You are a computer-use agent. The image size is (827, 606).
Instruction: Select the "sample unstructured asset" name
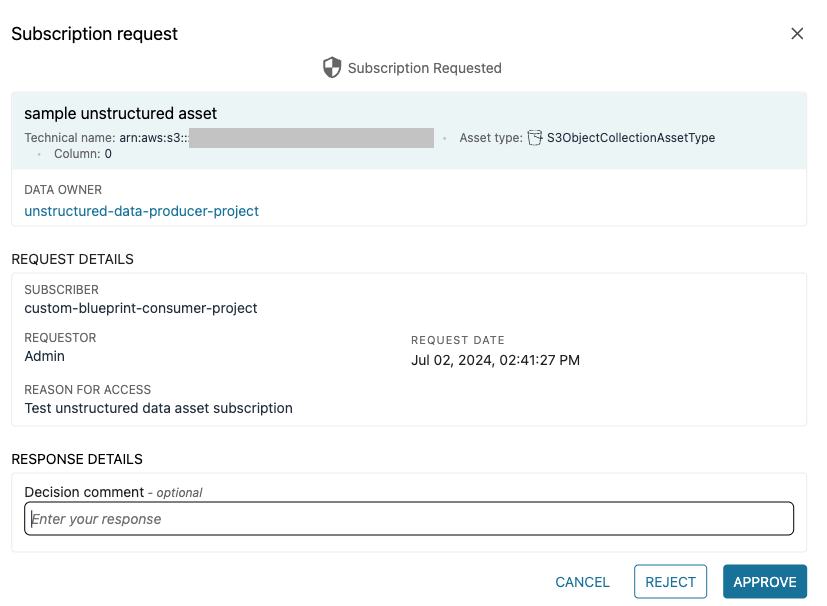click(120, 113)
